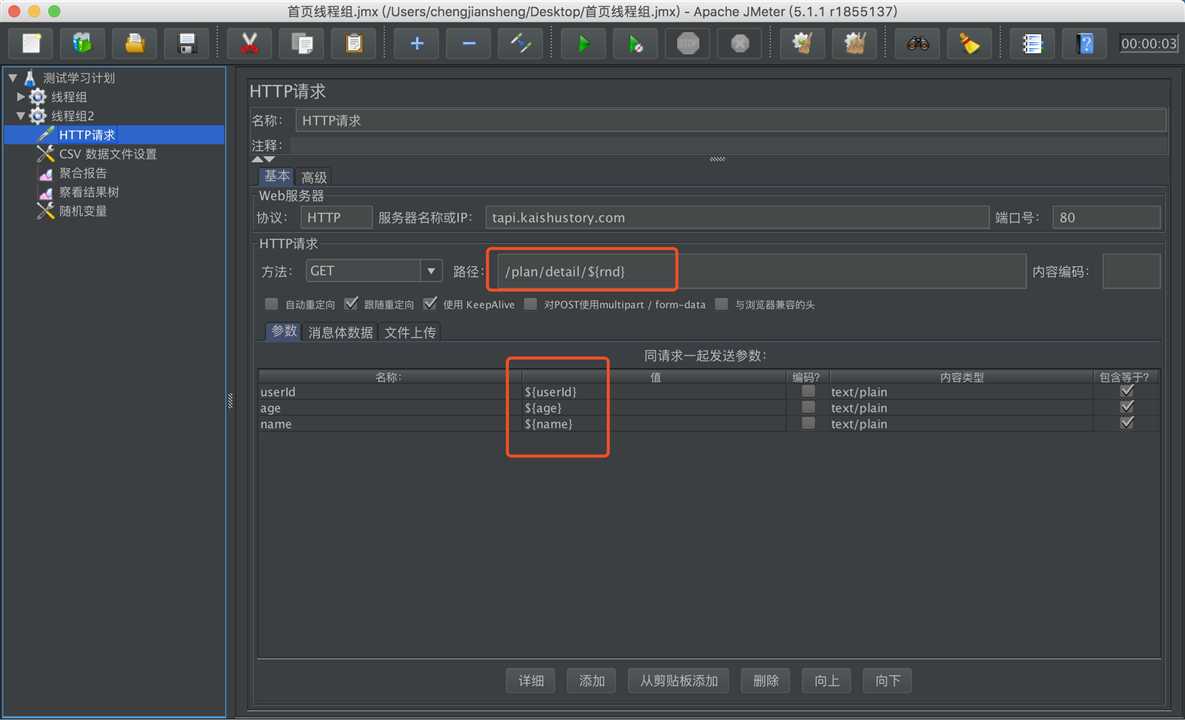This screenshot has height=720, width=1185.
Task: Select the 线程组2 node in tree
Action: tap(73, 116)
